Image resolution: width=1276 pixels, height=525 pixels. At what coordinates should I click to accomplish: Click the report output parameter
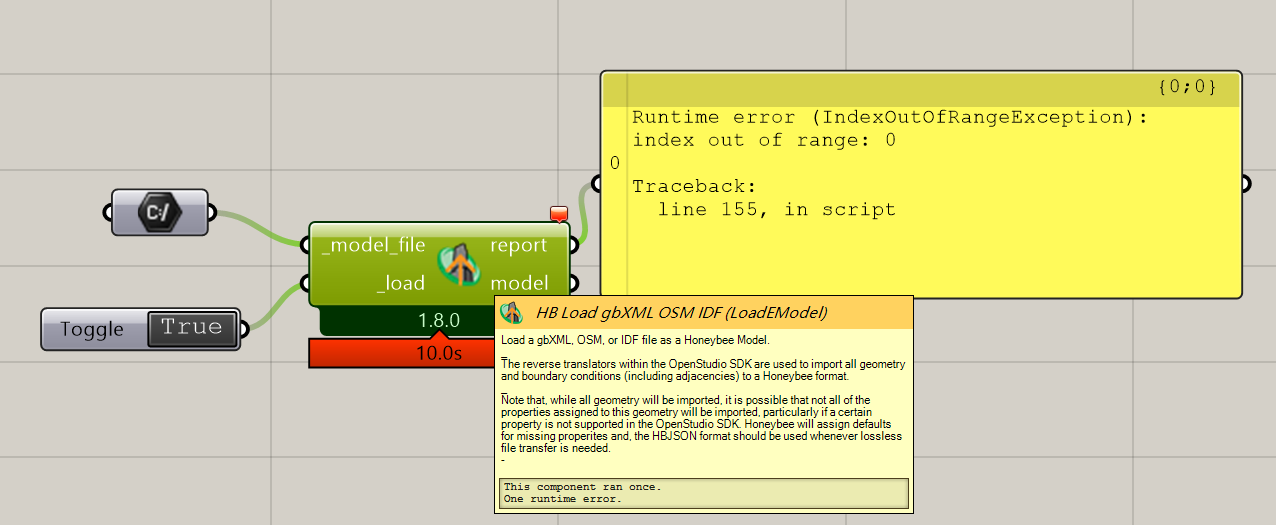click(x=518, y=245)
